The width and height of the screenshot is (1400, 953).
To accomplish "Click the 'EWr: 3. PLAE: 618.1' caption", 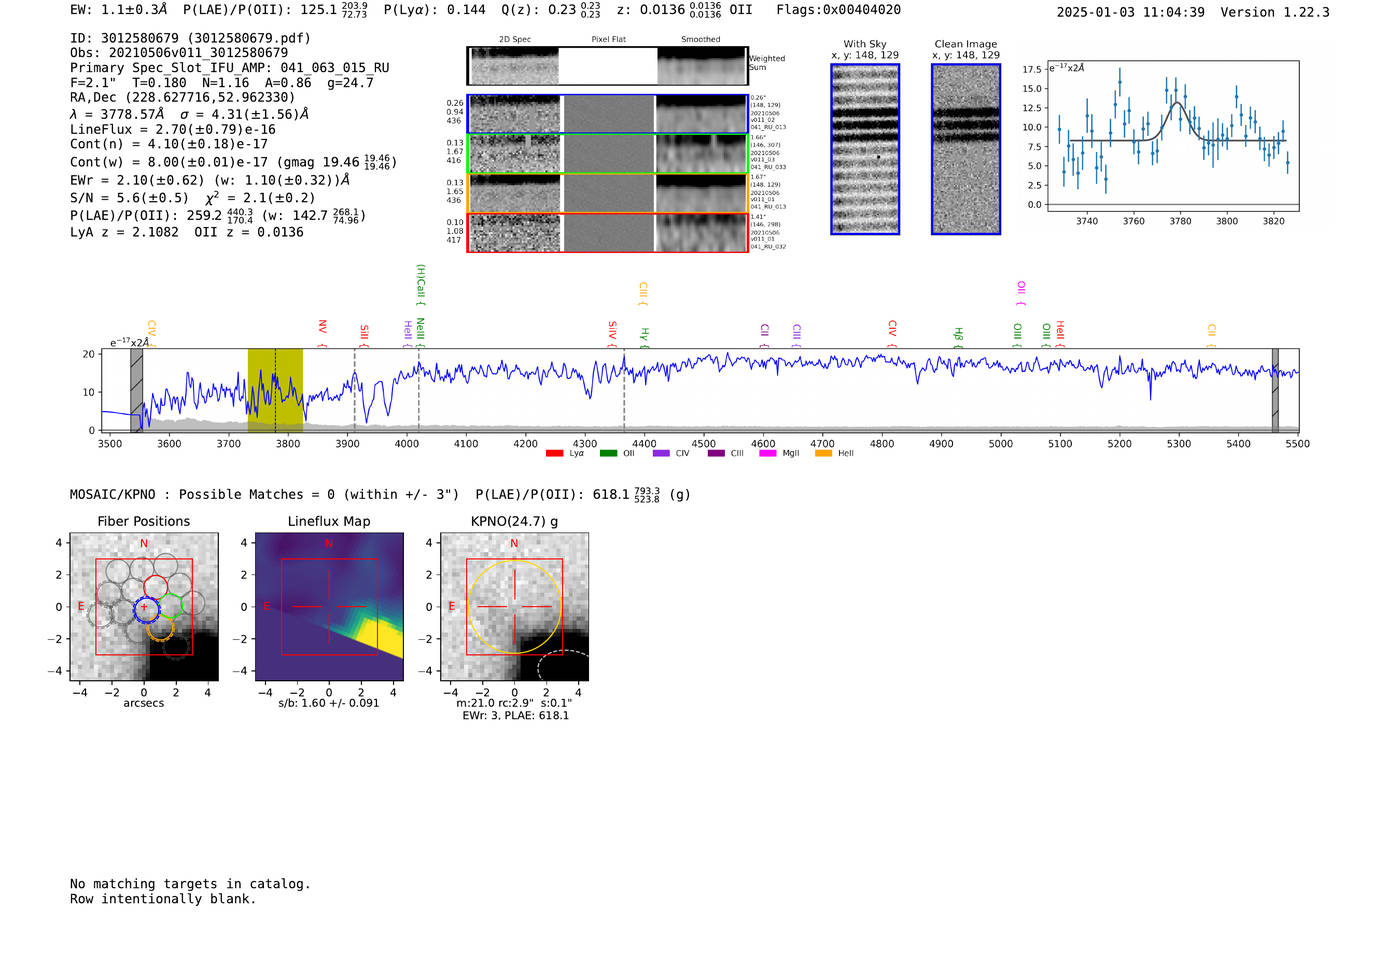I will [515, 716].
